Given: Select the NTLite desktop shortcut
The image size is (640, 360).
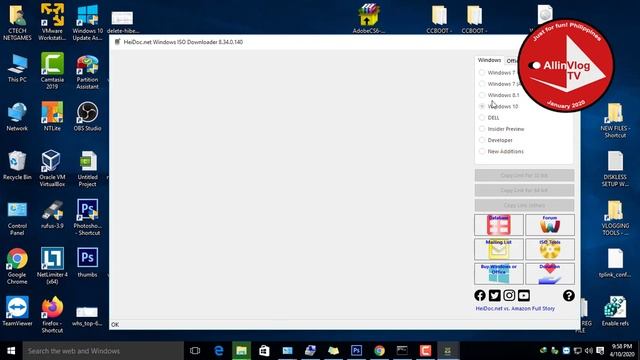Looking at the screenshot, I should (52, 117).
